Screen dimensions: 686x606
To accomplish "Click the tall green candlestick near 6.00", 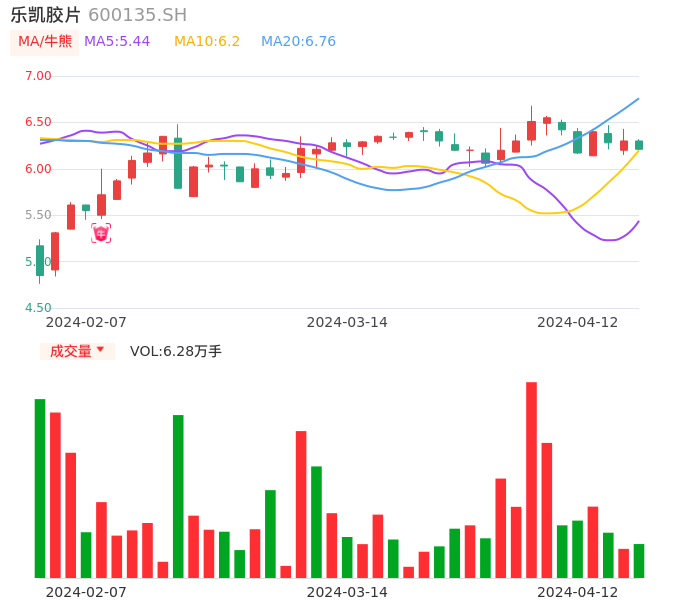I will click(x=178, y=163).
